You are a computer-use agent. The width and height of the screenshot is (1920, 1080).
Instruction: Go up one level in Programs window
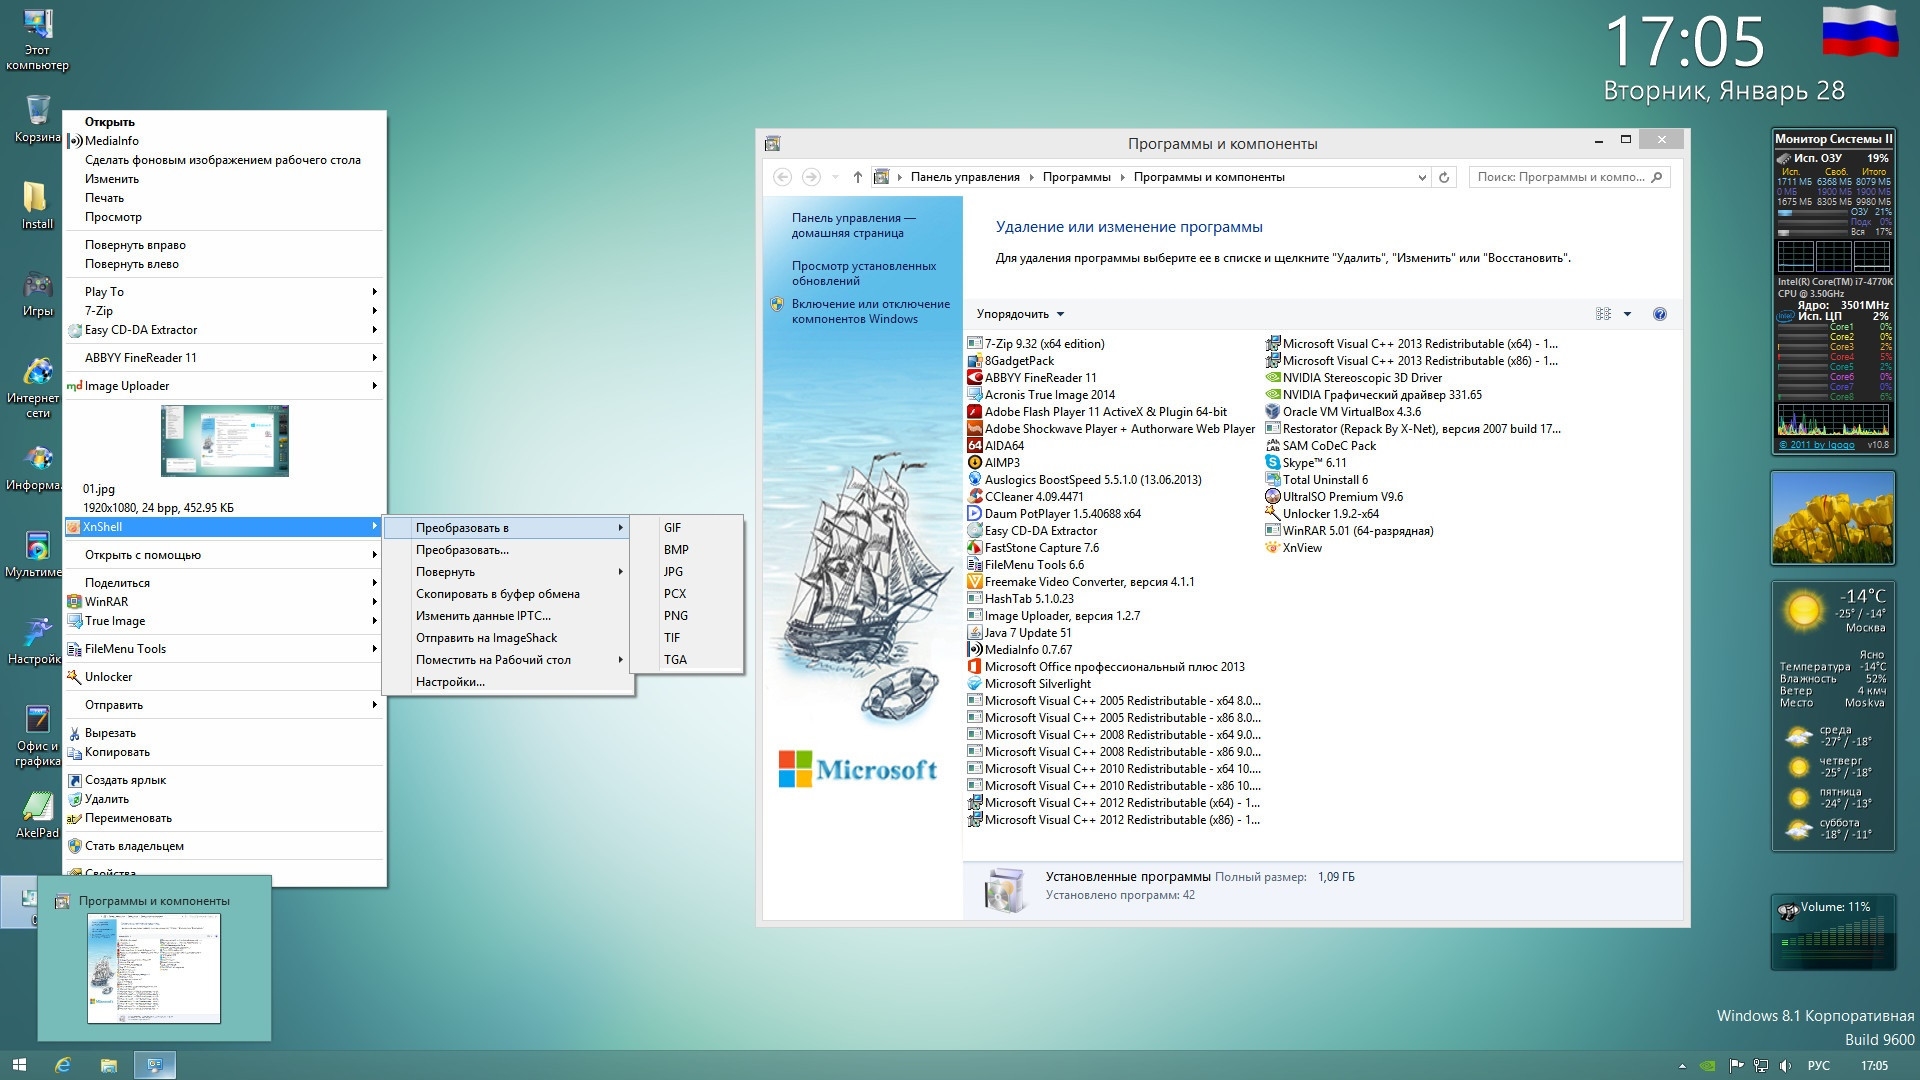(x=857, y=177)
